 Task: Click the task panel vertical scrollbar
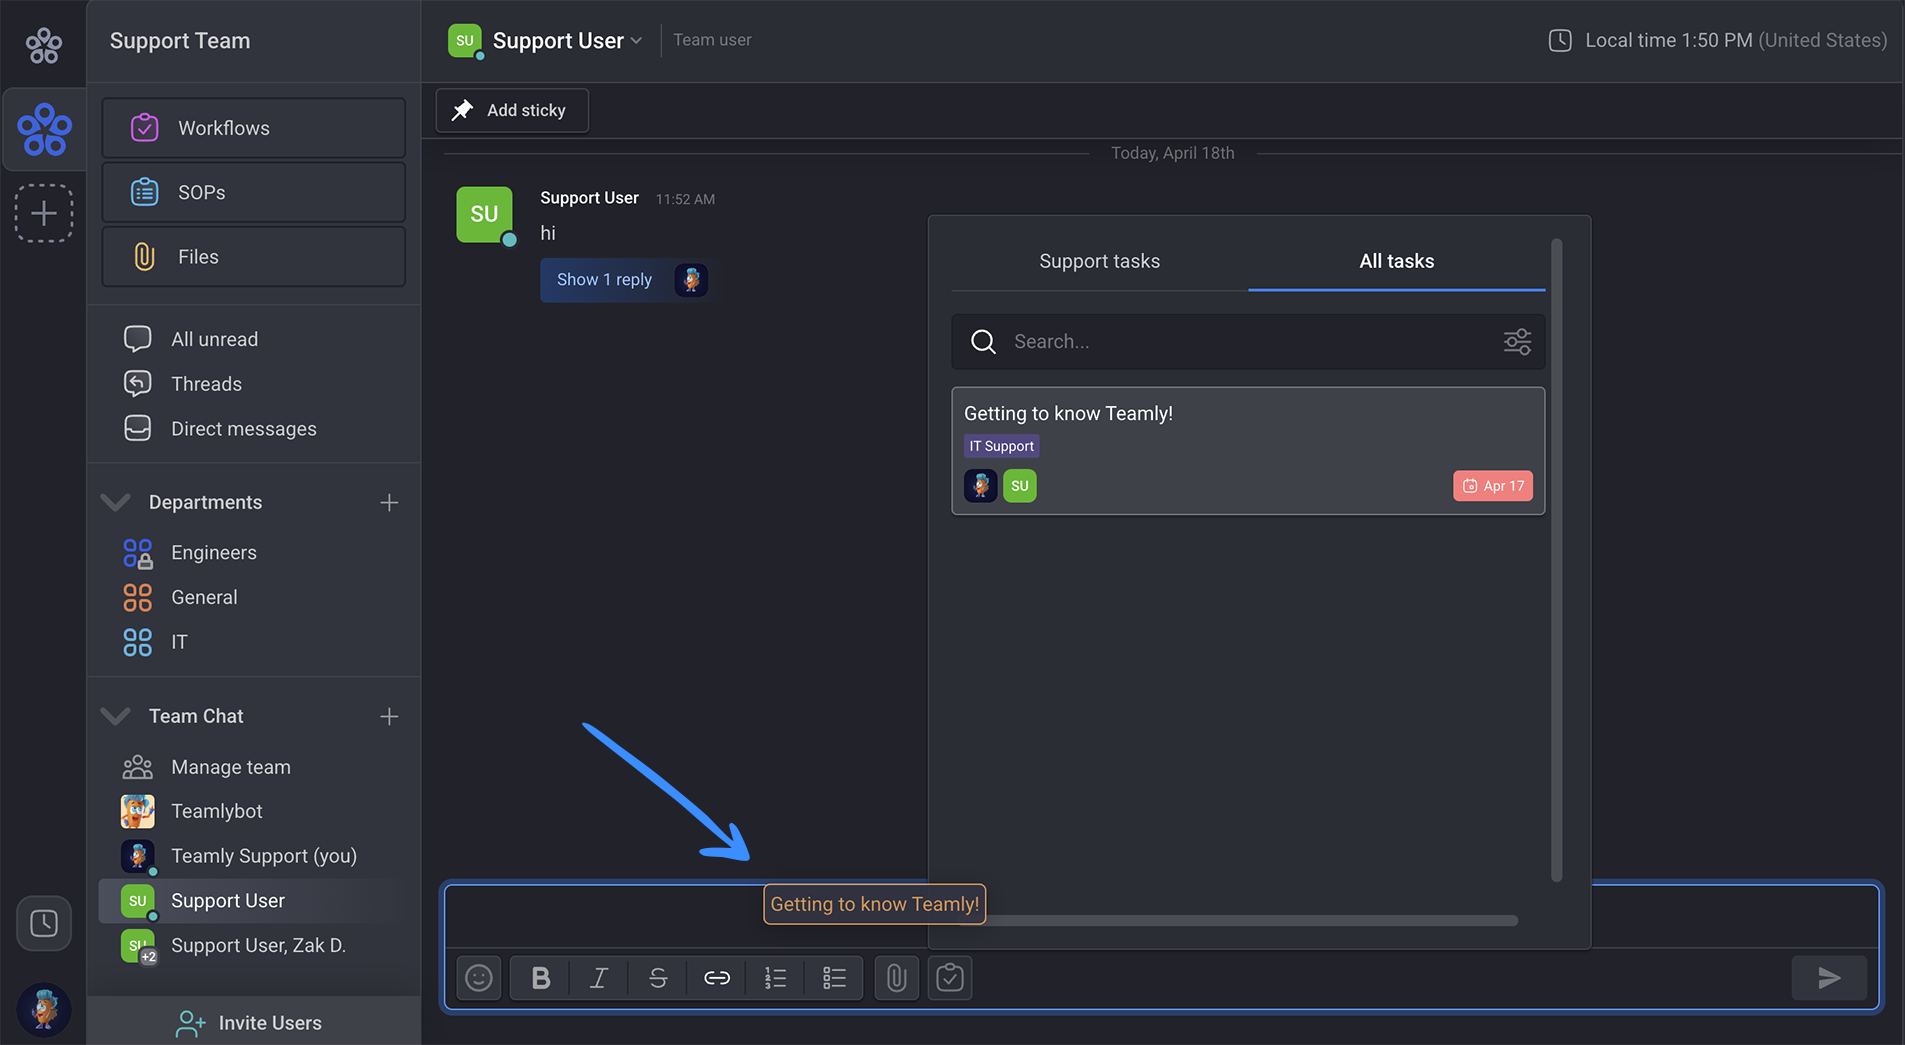[x=1556, y=560]
